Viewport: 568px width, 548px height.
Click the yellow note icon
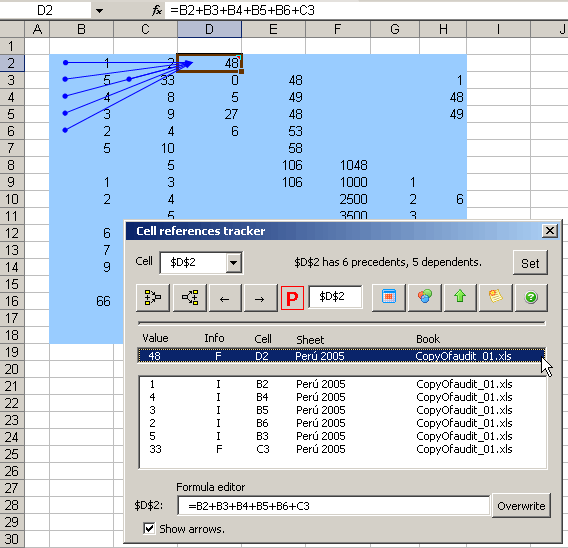click(x=496, y=297)
